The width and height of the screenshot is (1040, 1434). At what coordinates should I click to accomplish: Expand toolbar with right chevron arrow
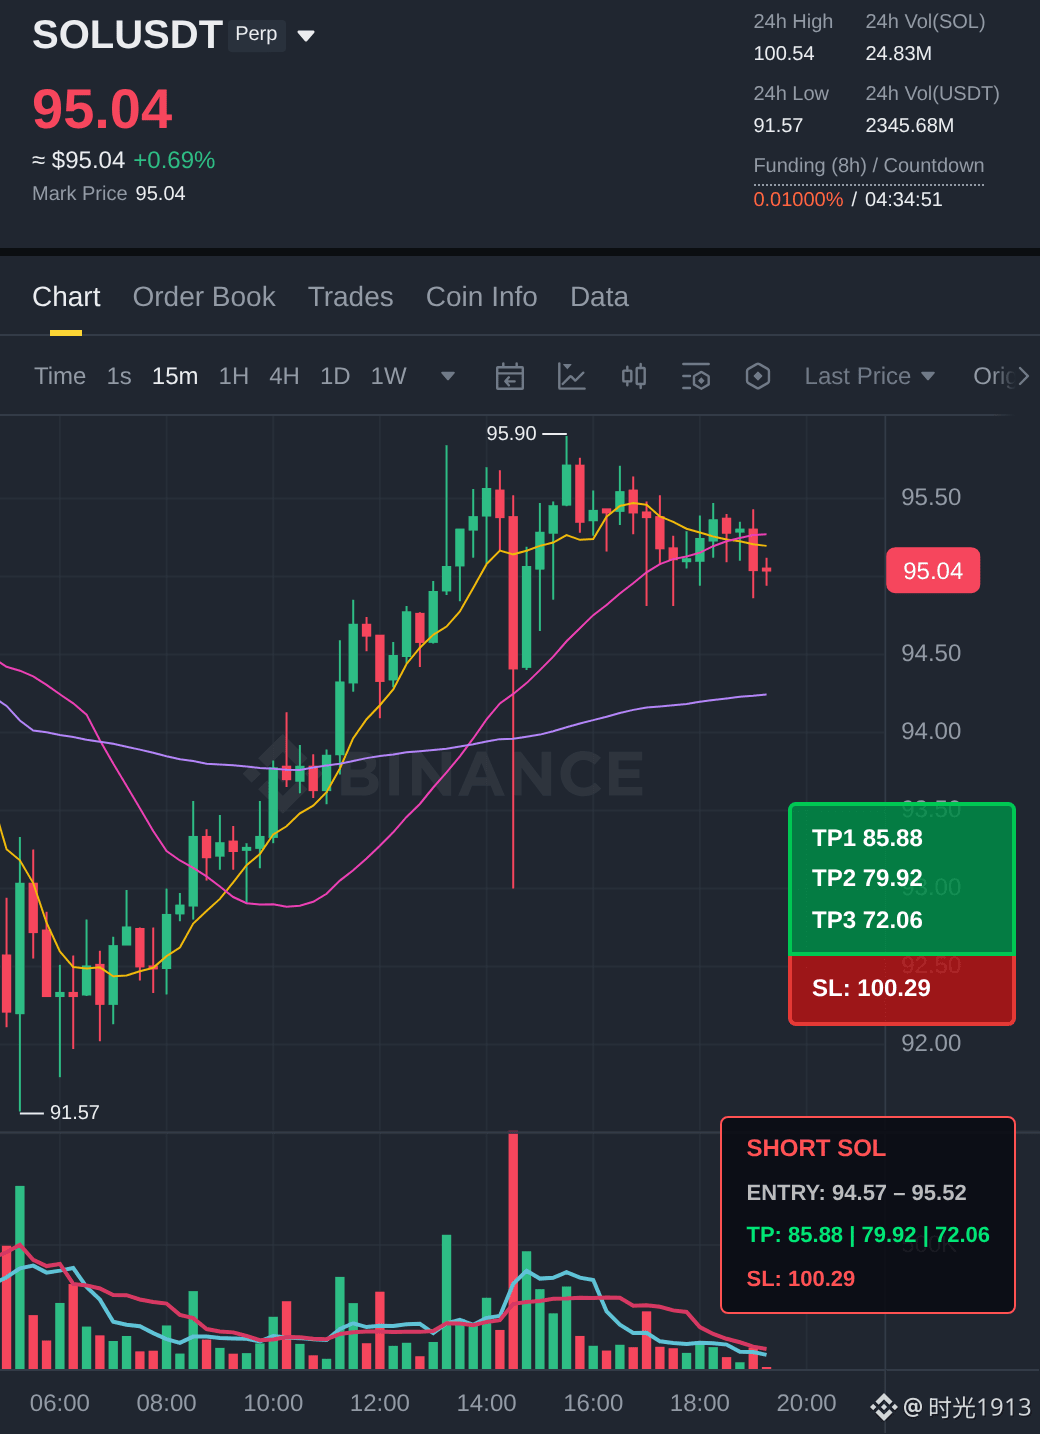pyautogui.click(x=1023, y=376)
